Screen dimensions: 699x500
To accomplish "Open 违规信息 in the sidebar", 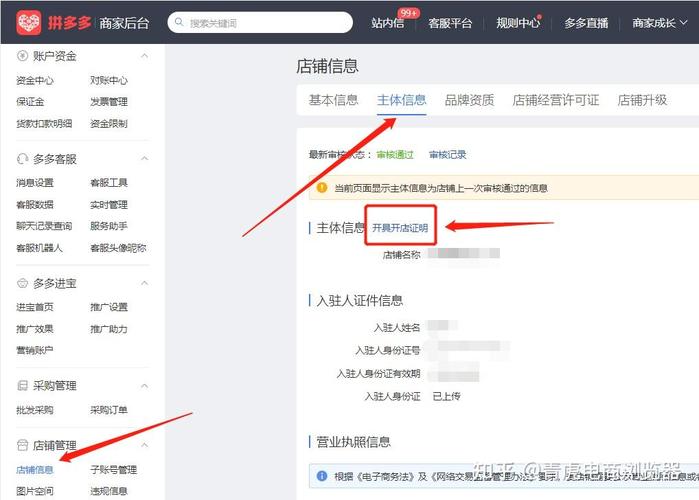I will [109, 491].
